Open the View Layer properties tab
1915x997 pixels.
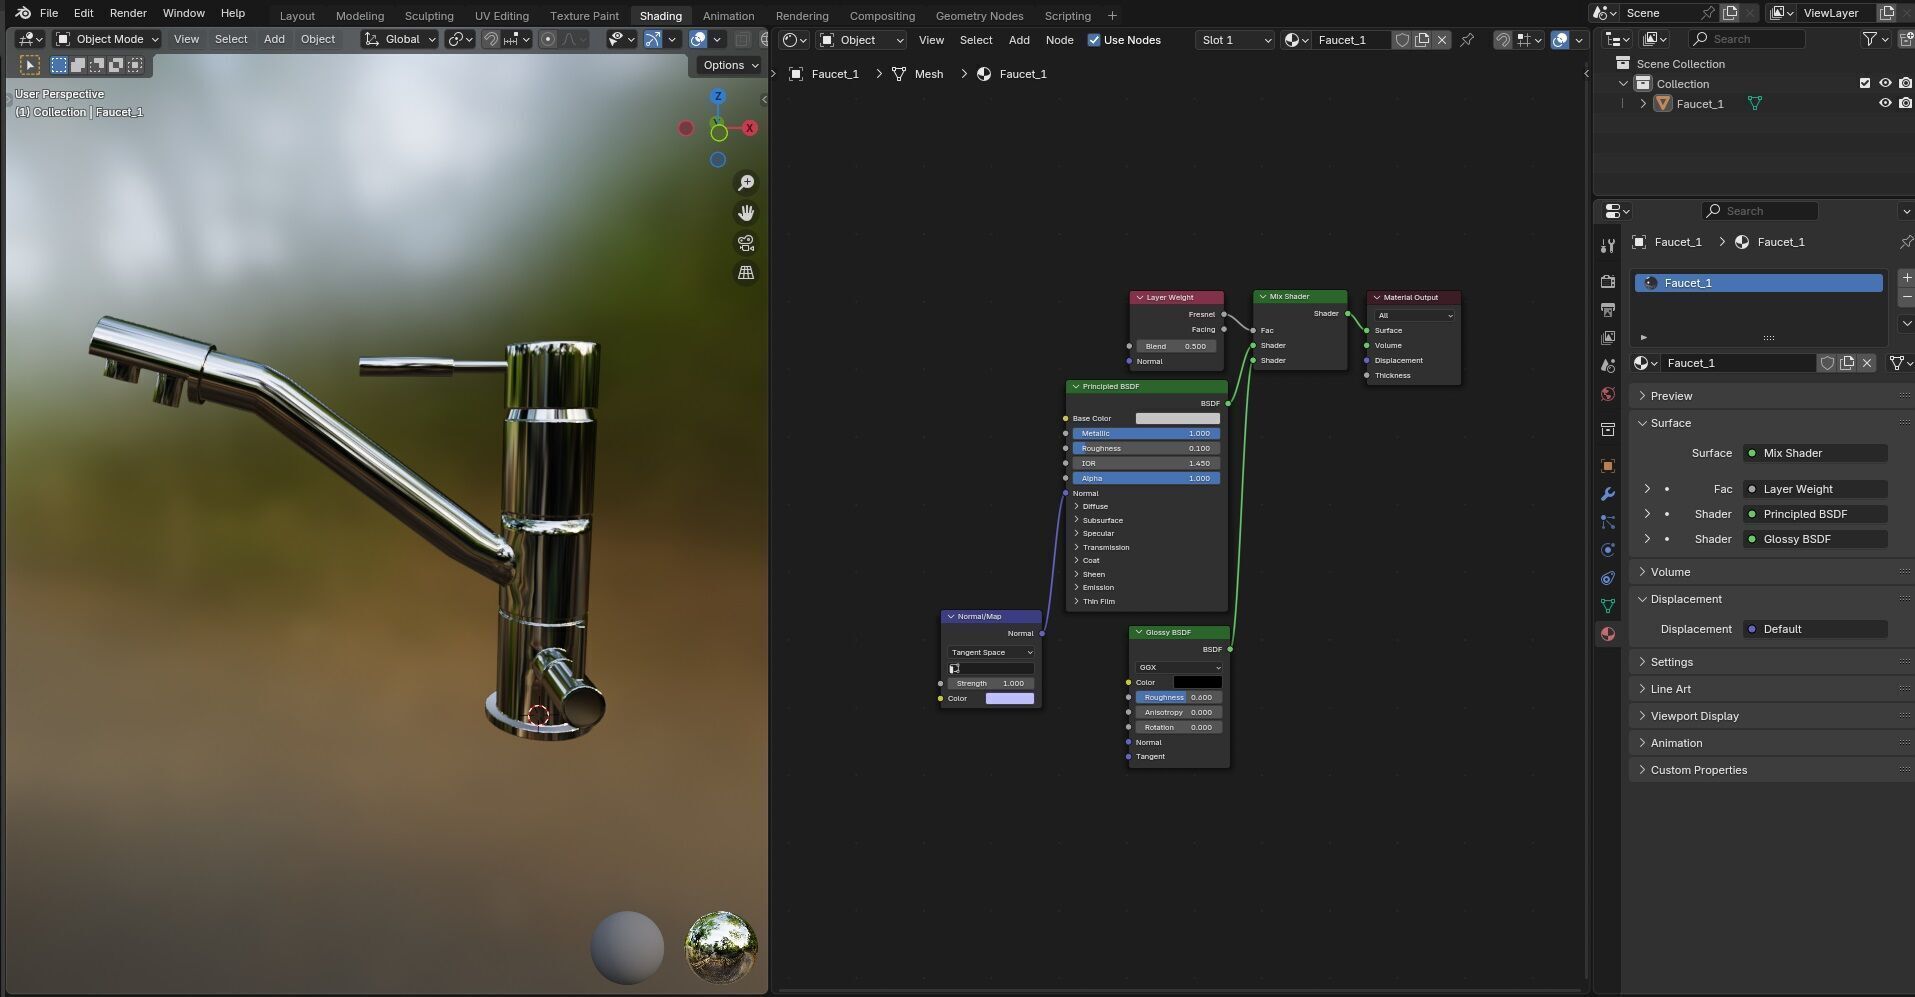point(1608,338)
